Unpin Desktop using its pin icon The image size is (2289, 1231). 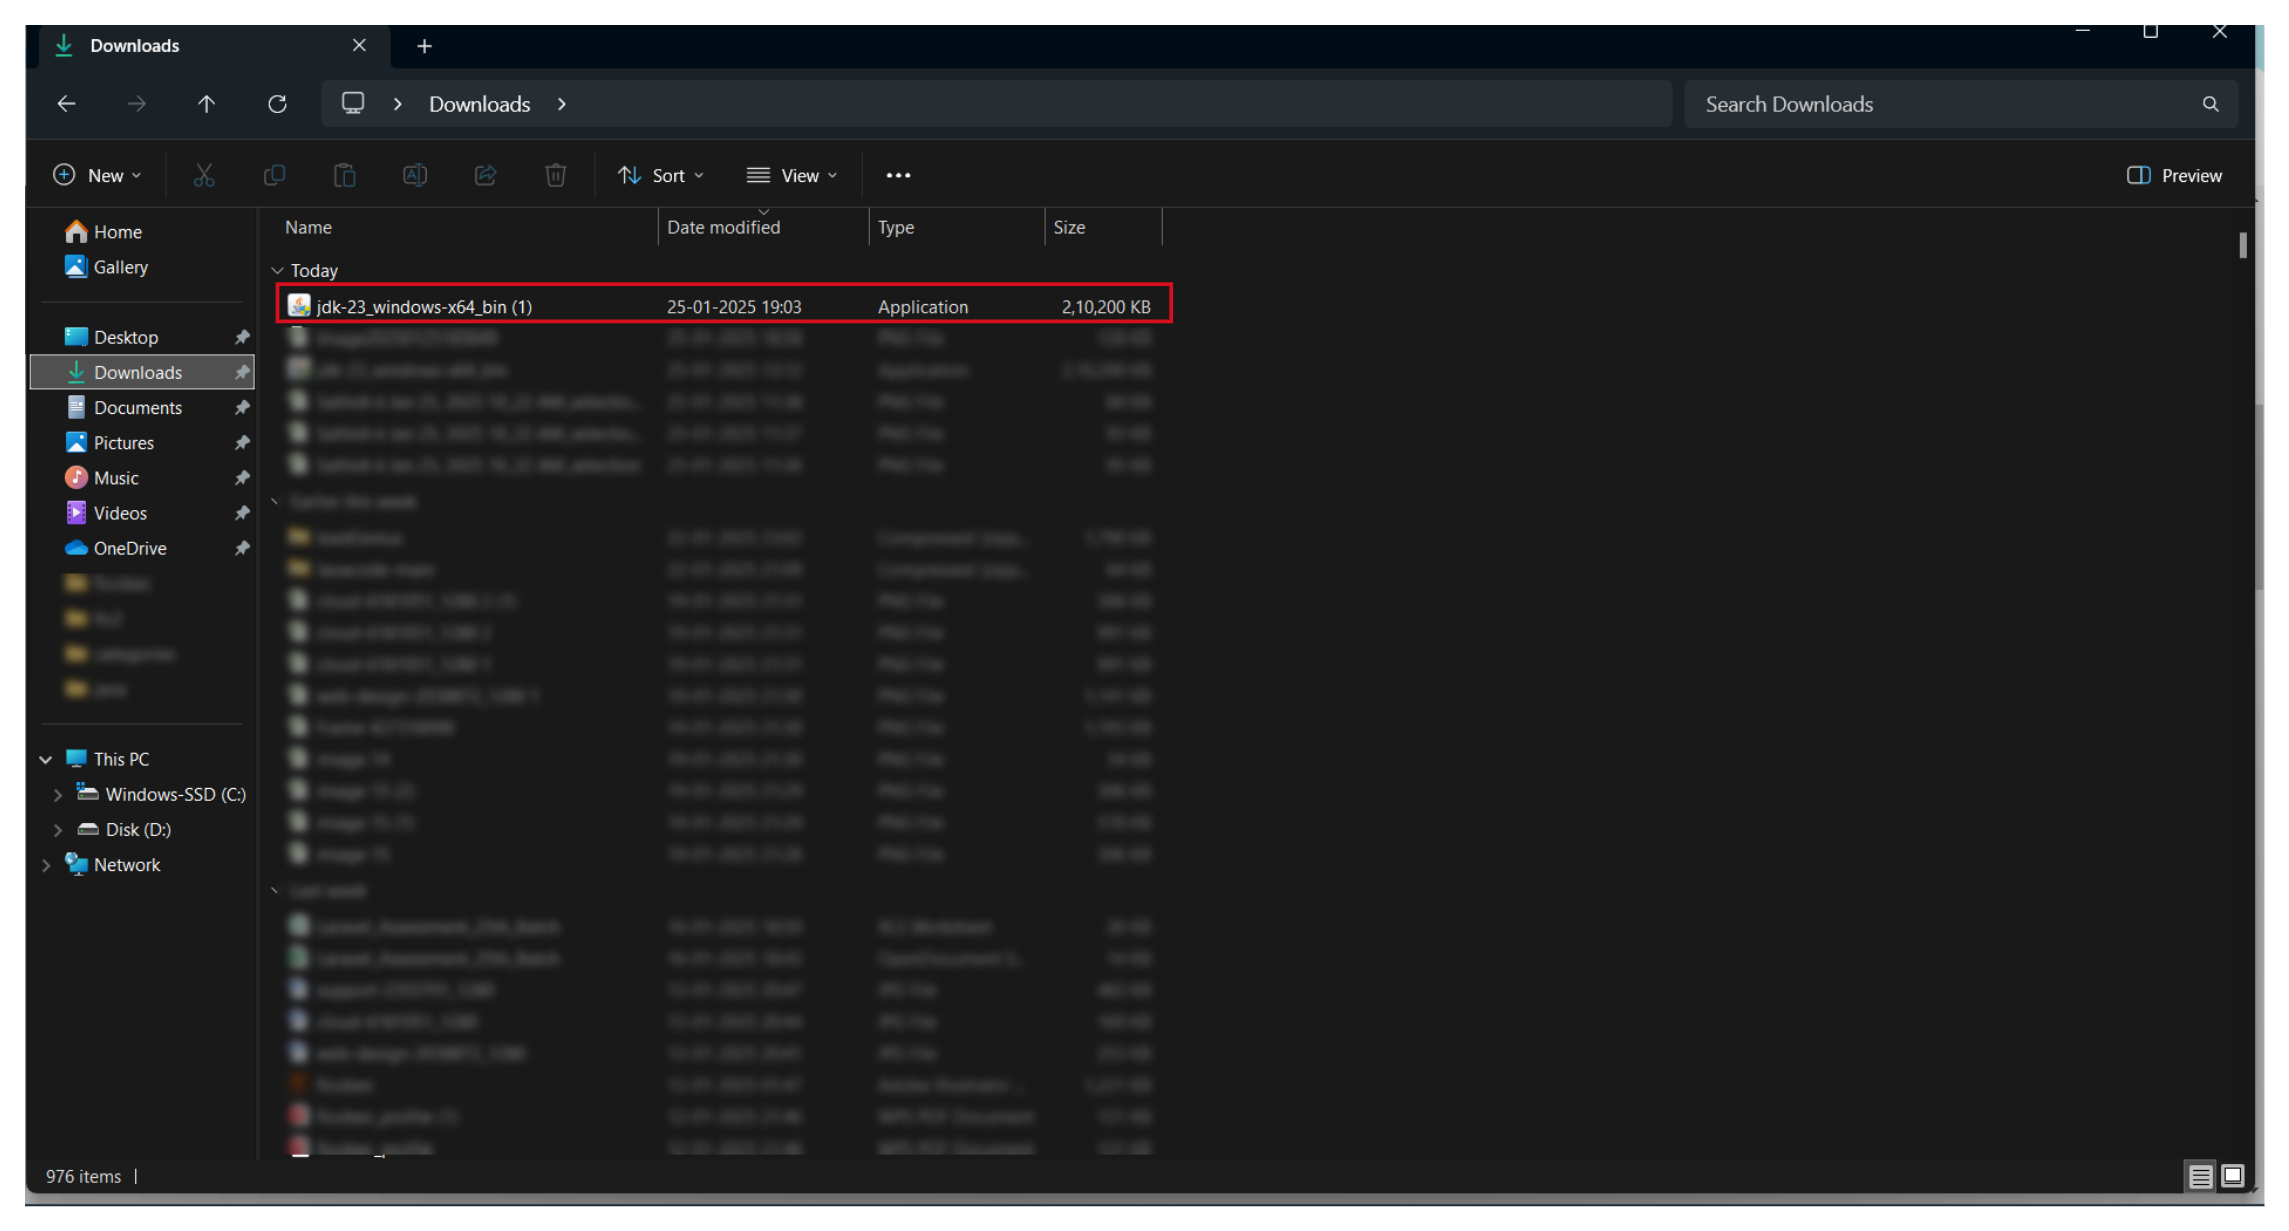[241, 337]
